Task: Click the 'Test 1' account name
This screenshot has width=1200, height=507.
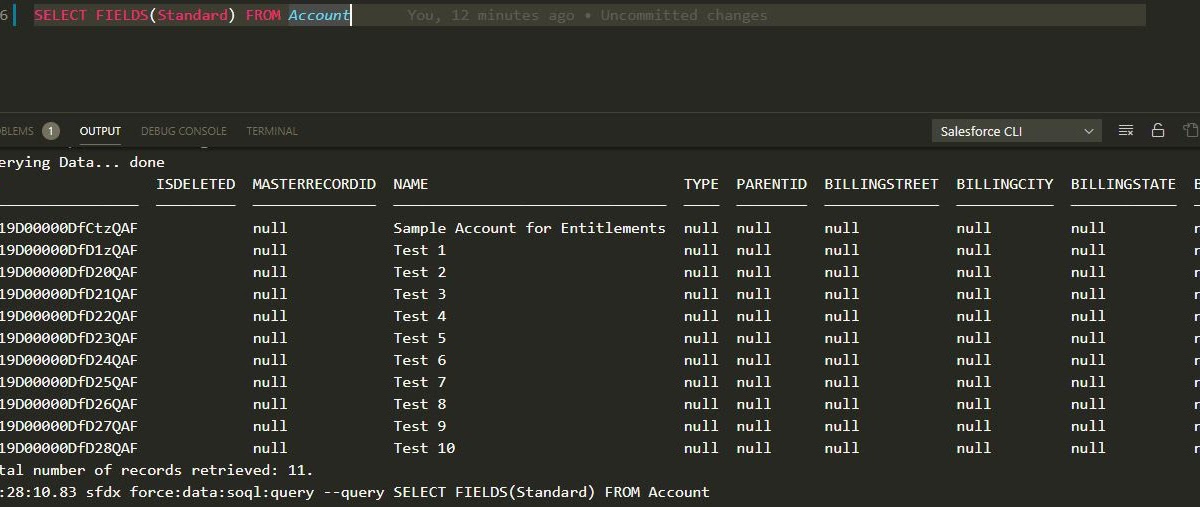Action: (x=419, y=250)
